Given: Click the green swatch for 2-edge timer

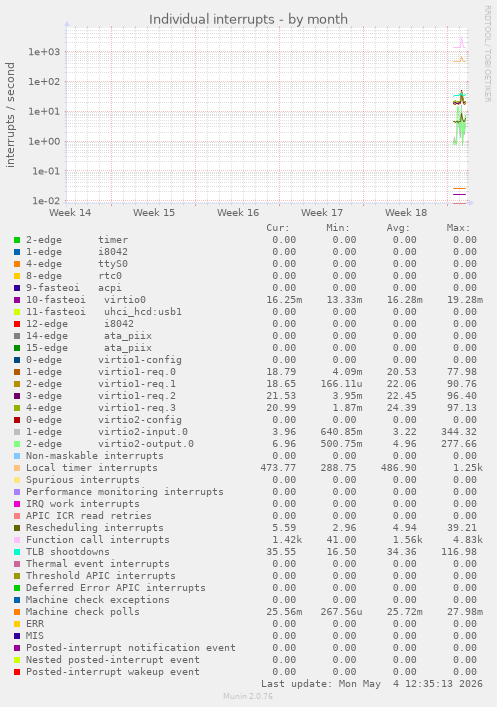Looking at the screenshot, I should point(17,240).
